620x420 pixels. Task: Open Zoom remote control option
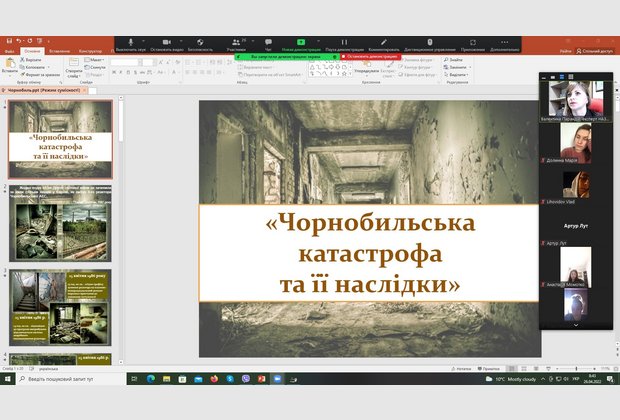[x=430, y=45]
